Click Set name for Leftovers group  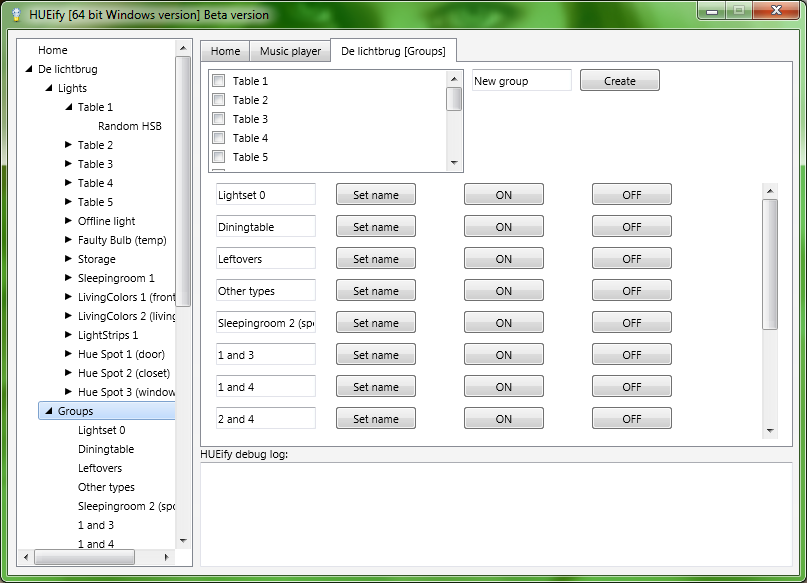tap(376, 259)
